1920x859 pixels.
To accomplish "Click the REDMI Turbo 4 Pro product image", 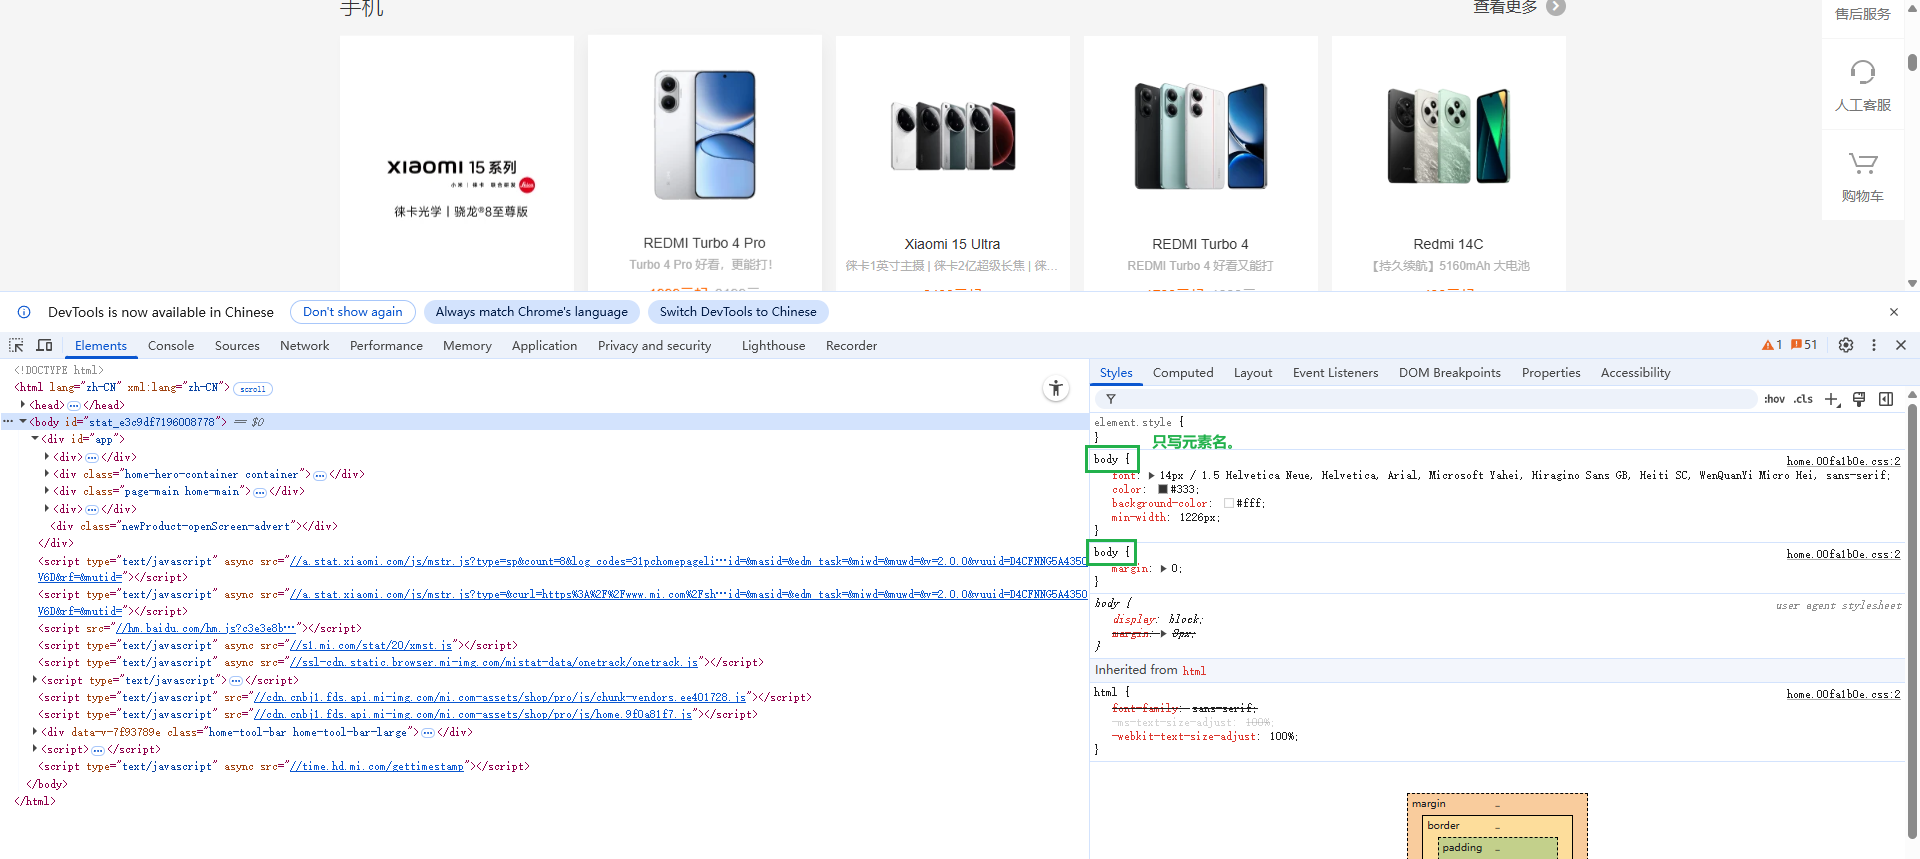I will coord(705,135).
